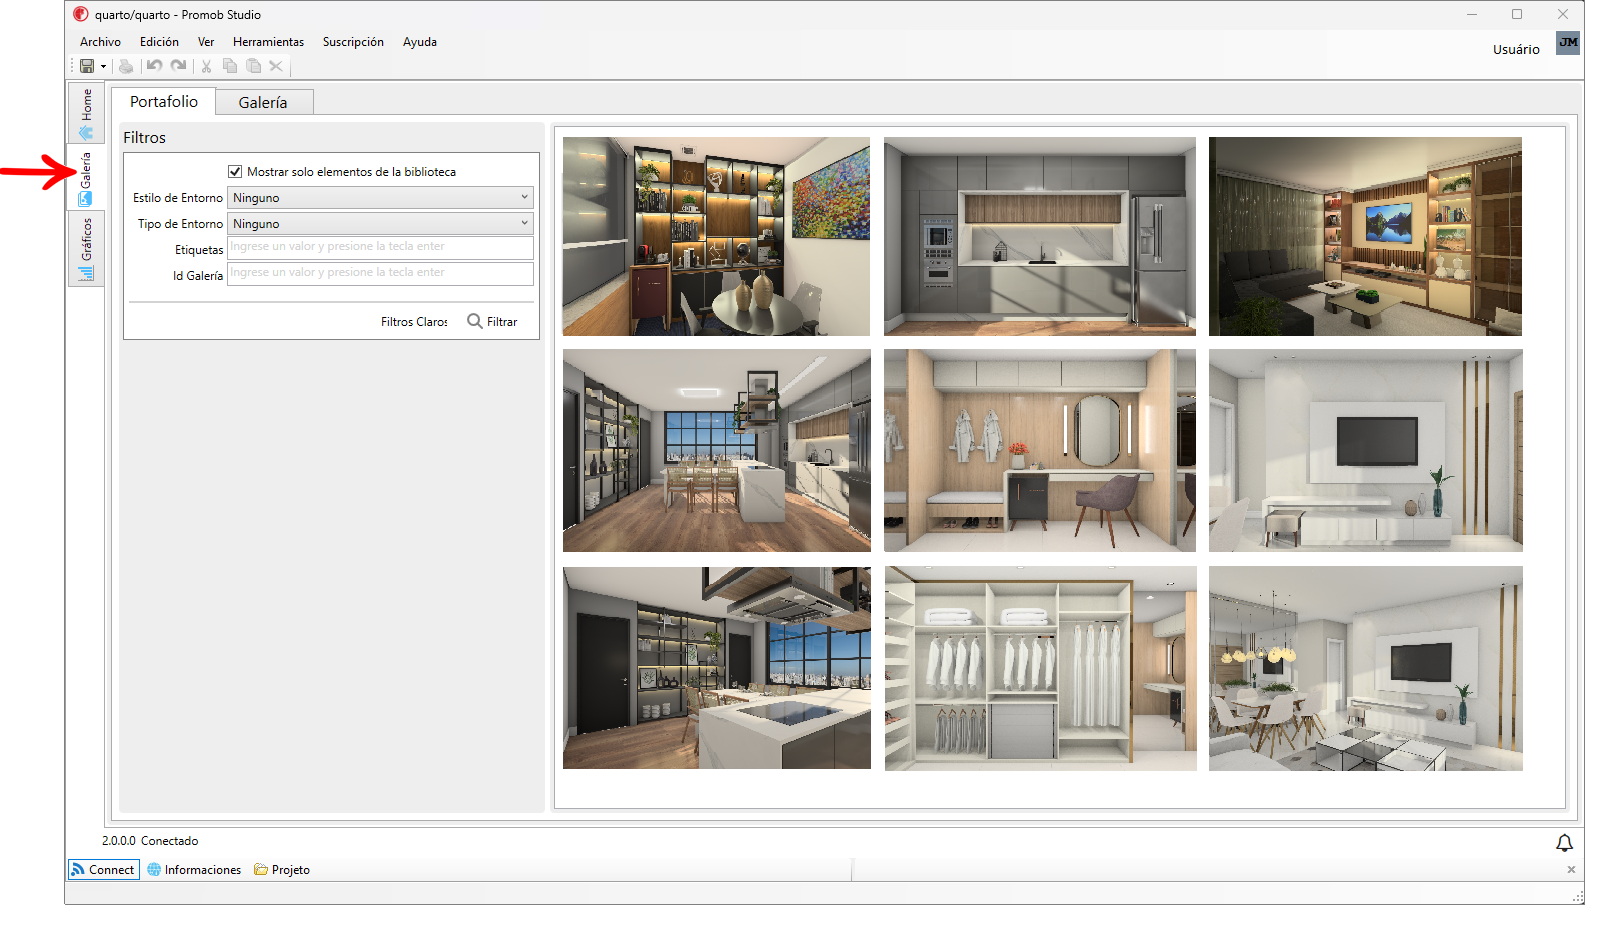
Task: Open the loft kitchen with wood floor thumbnail
Action: click(716, 450)
